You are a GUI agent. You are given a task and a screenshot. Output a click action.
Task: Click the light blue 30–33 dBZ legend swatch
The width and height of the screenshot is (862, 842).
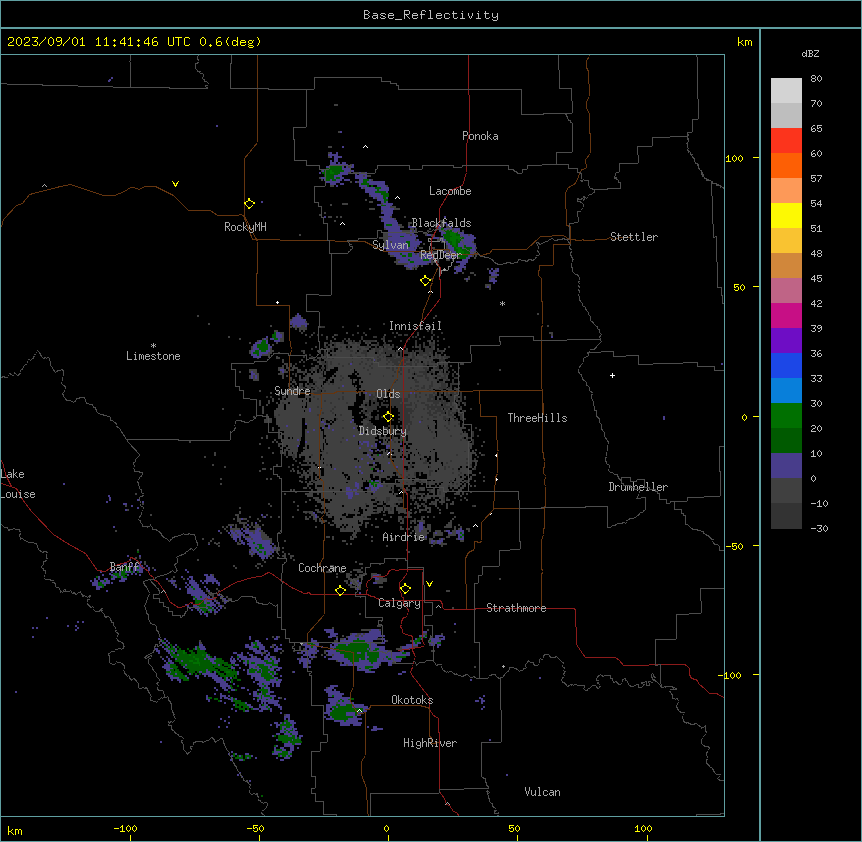[x=786, y=391]
